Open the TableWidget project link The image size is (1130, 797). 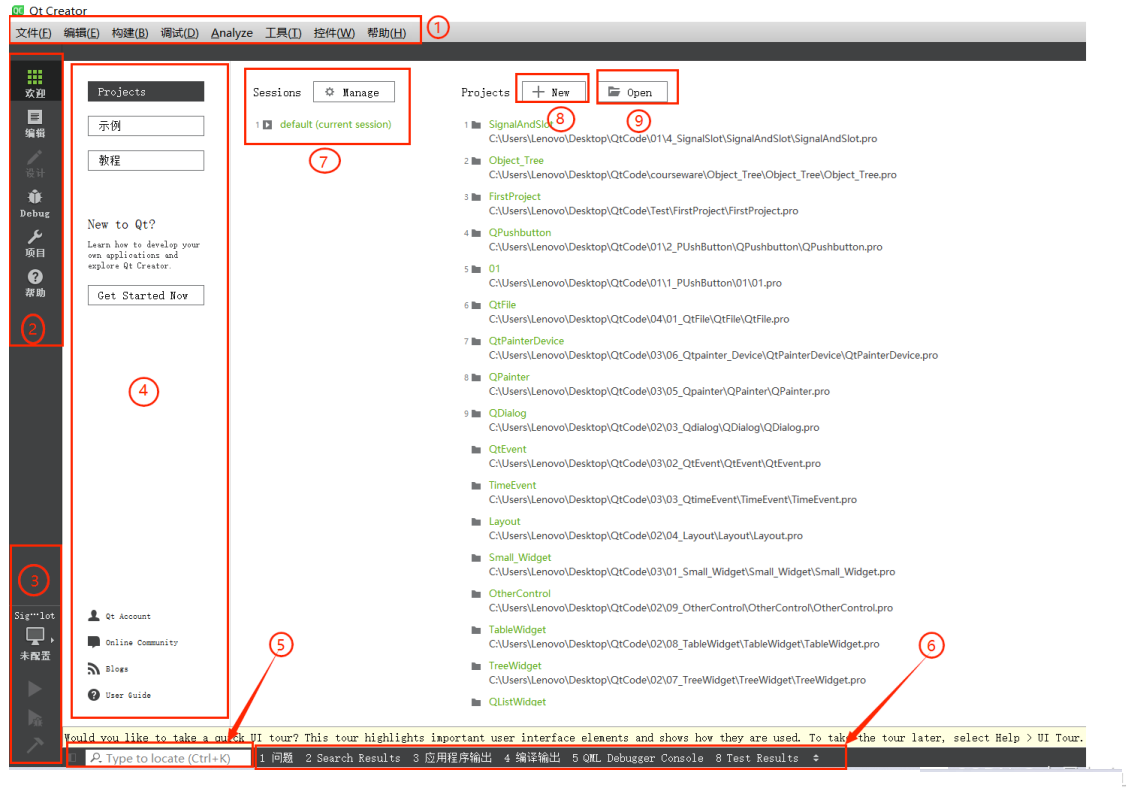pyautogui.click(x=517, y=629)
